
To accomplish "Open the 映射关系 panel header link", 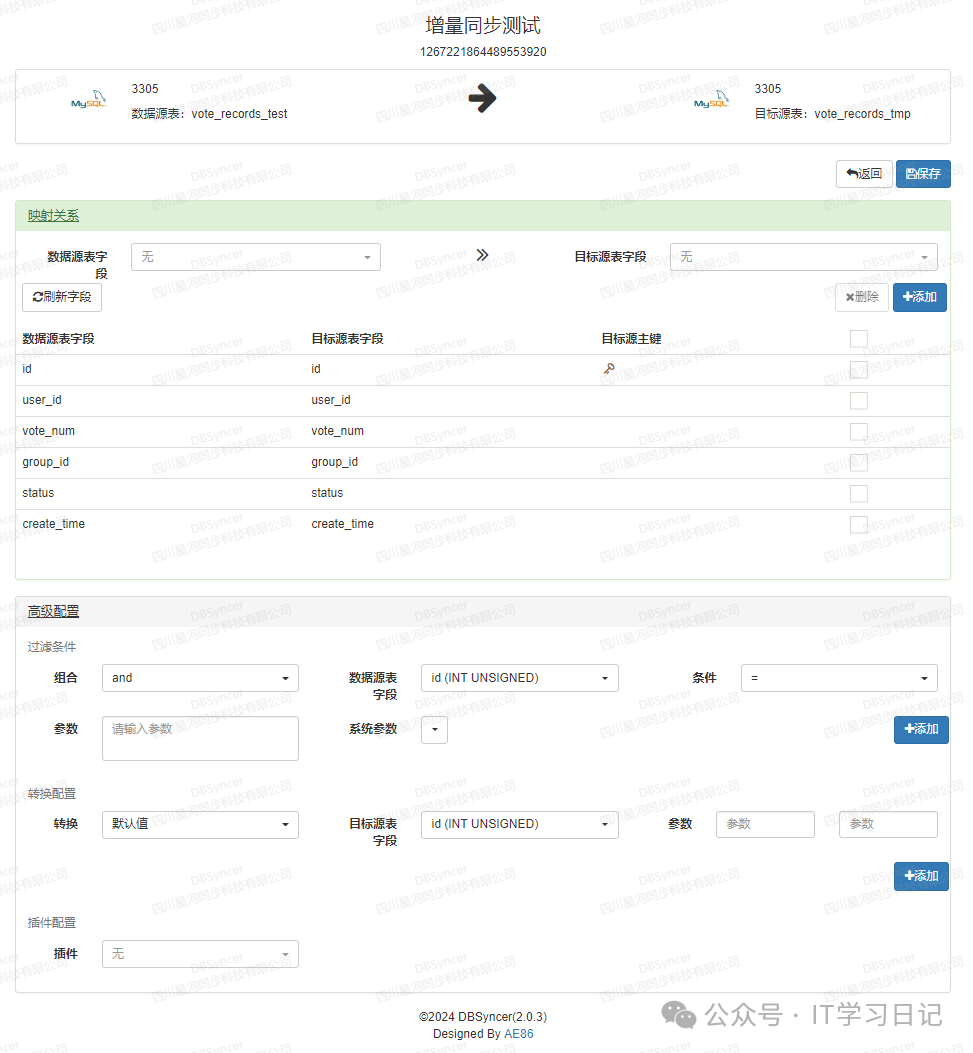I will 53,216.
